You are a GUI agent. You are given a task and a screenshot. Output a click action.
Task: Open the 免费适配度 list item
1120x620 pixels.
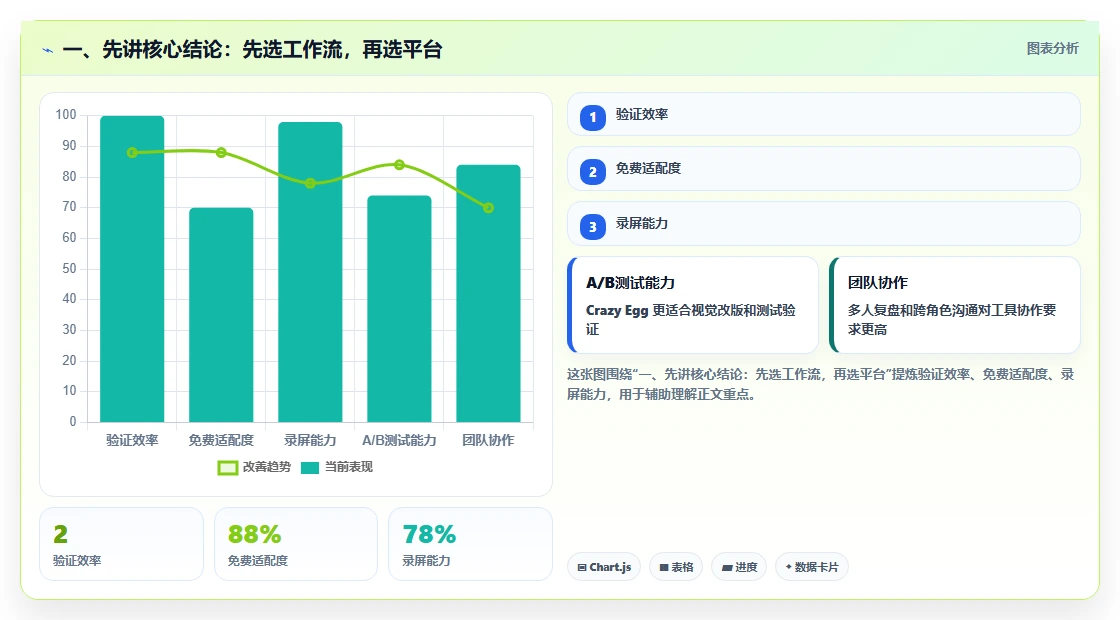click(x=824, y=169)
